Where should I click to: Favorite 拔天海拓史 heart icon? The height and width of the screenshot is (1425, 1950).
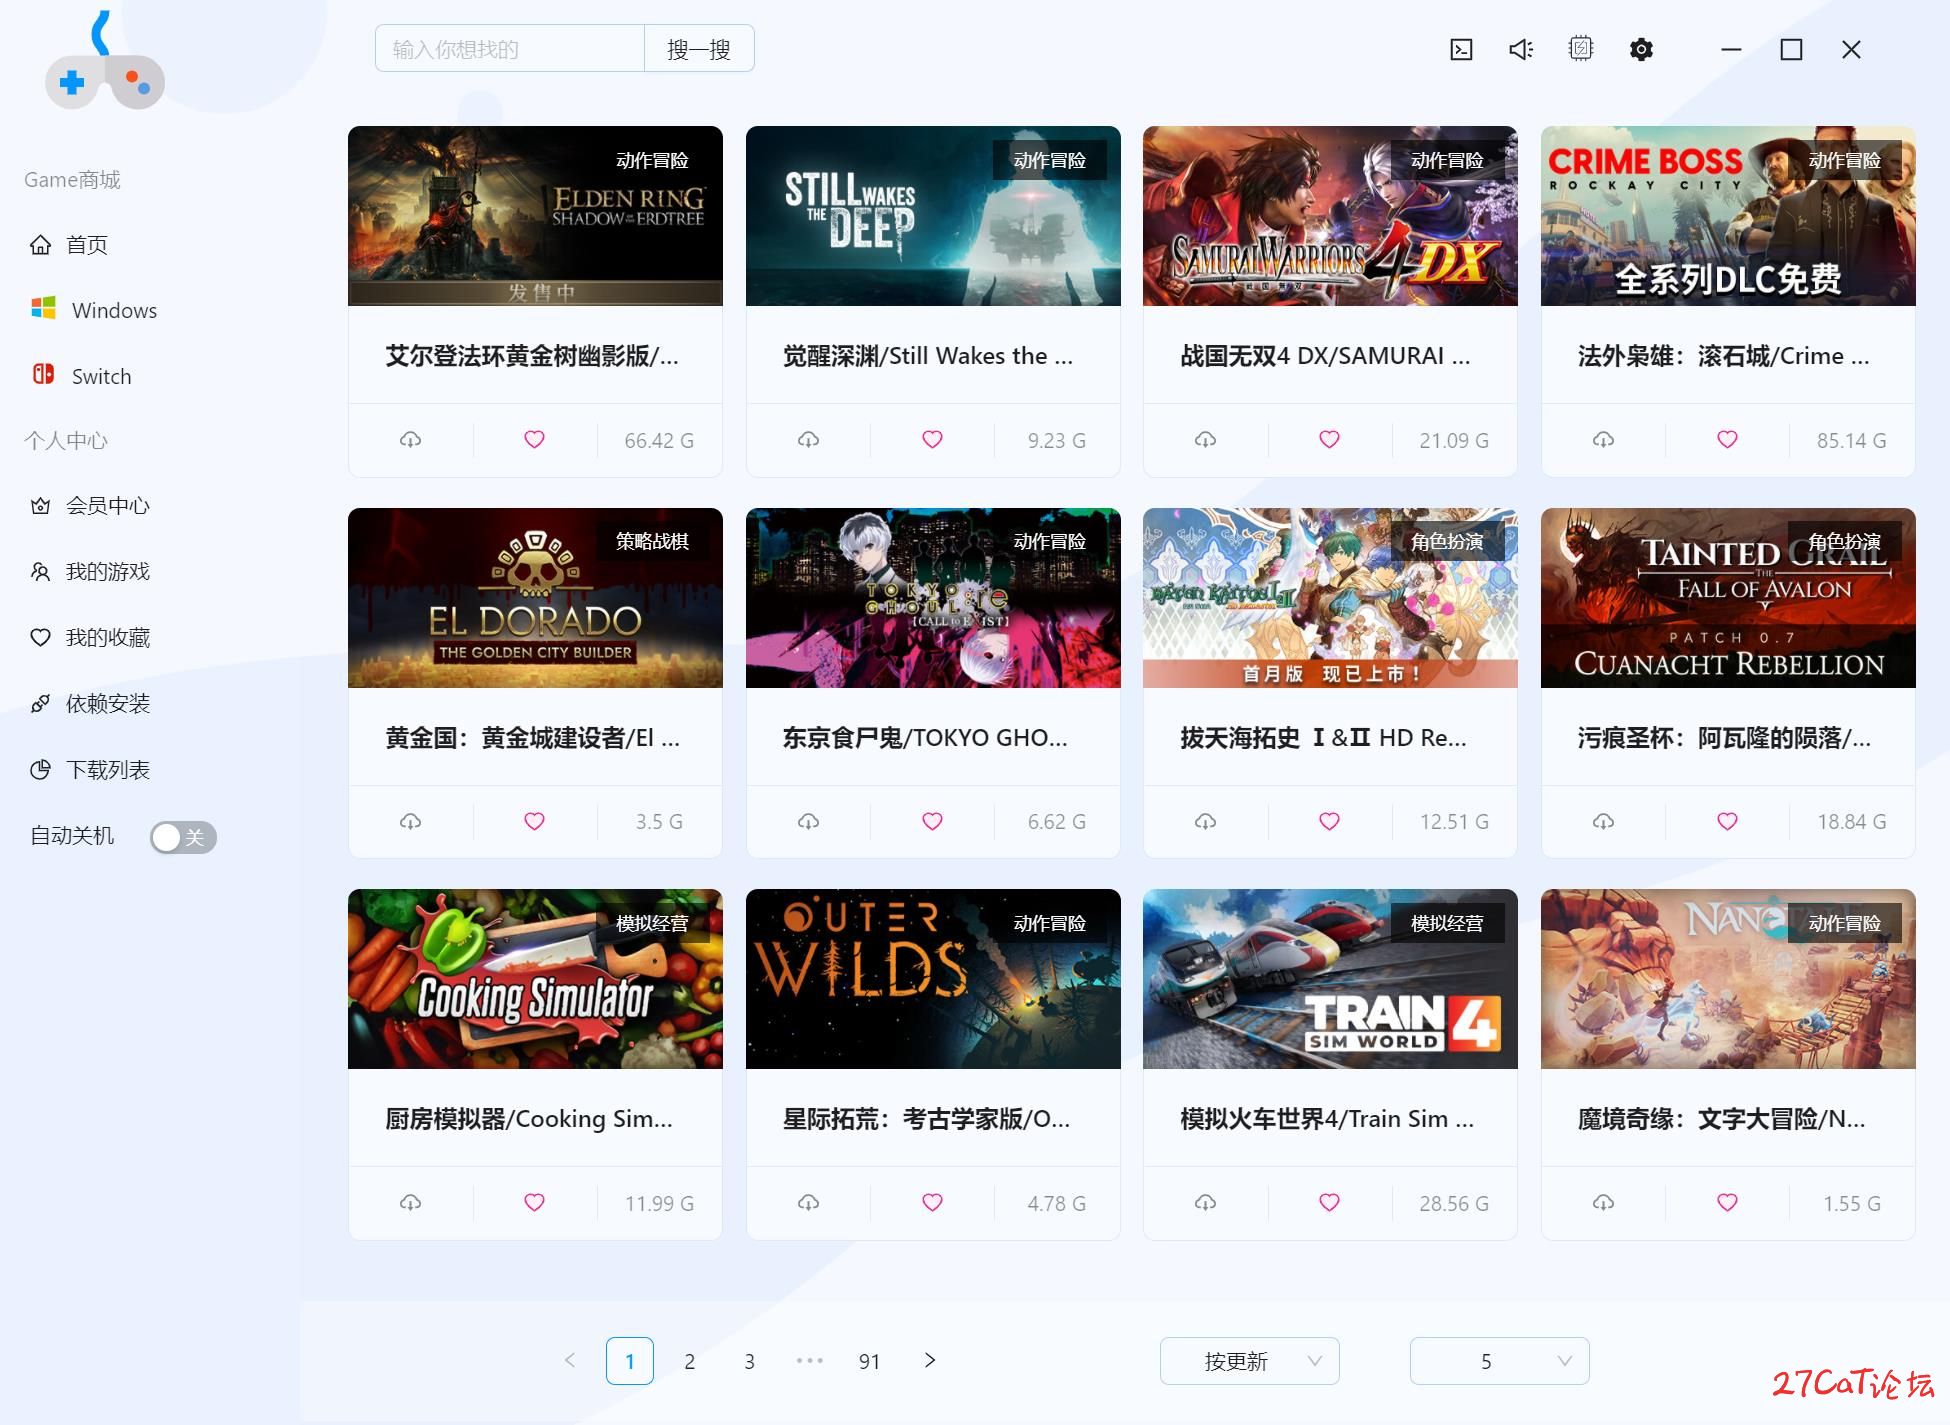click(x=1329, y=822)
